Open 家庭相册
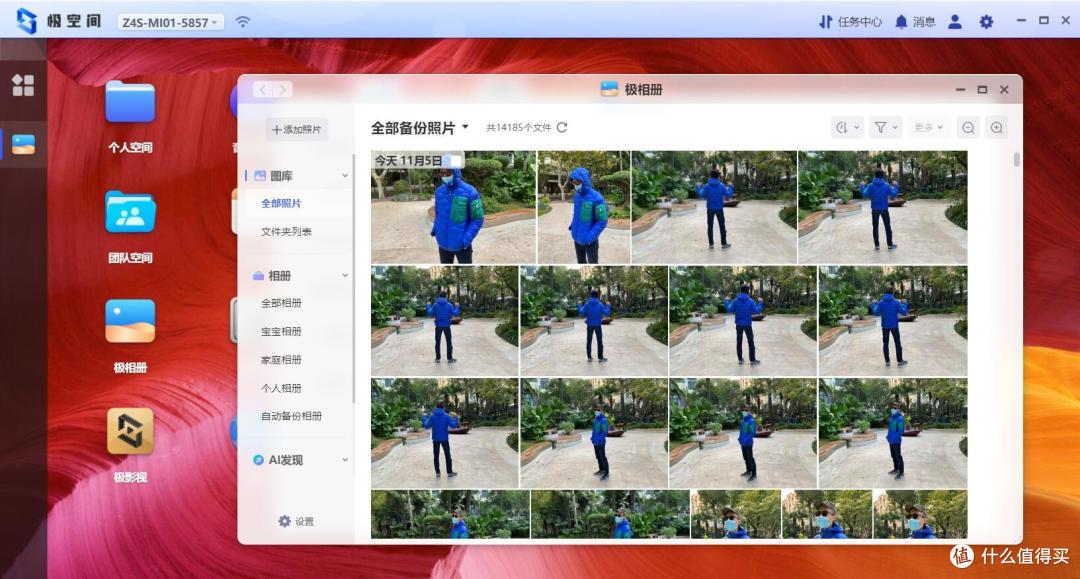 [x=281, y=359]
